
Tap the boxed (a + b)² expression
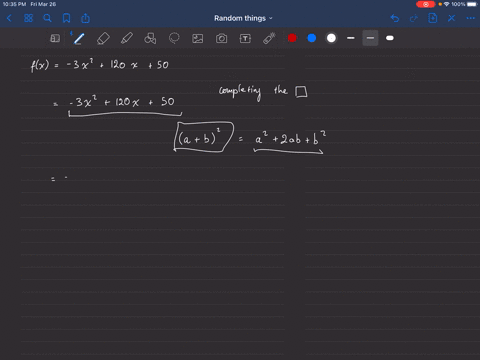203,137
